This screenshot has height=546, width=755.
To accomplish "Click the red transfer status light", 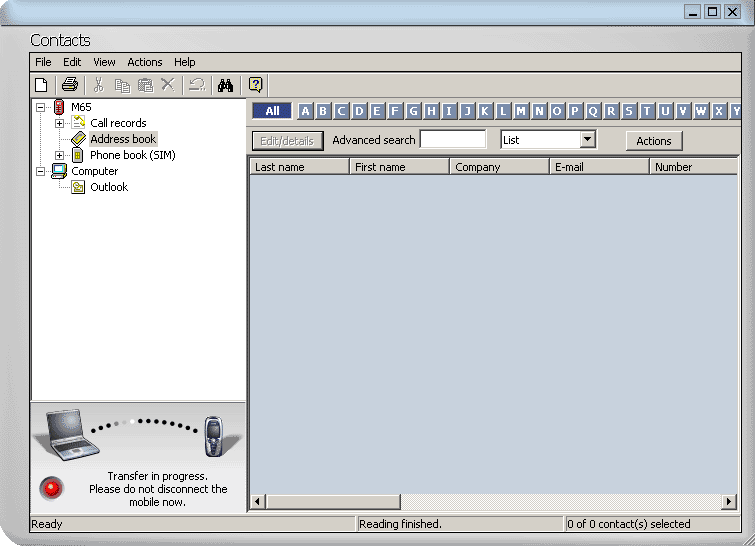I will [51, 488].
